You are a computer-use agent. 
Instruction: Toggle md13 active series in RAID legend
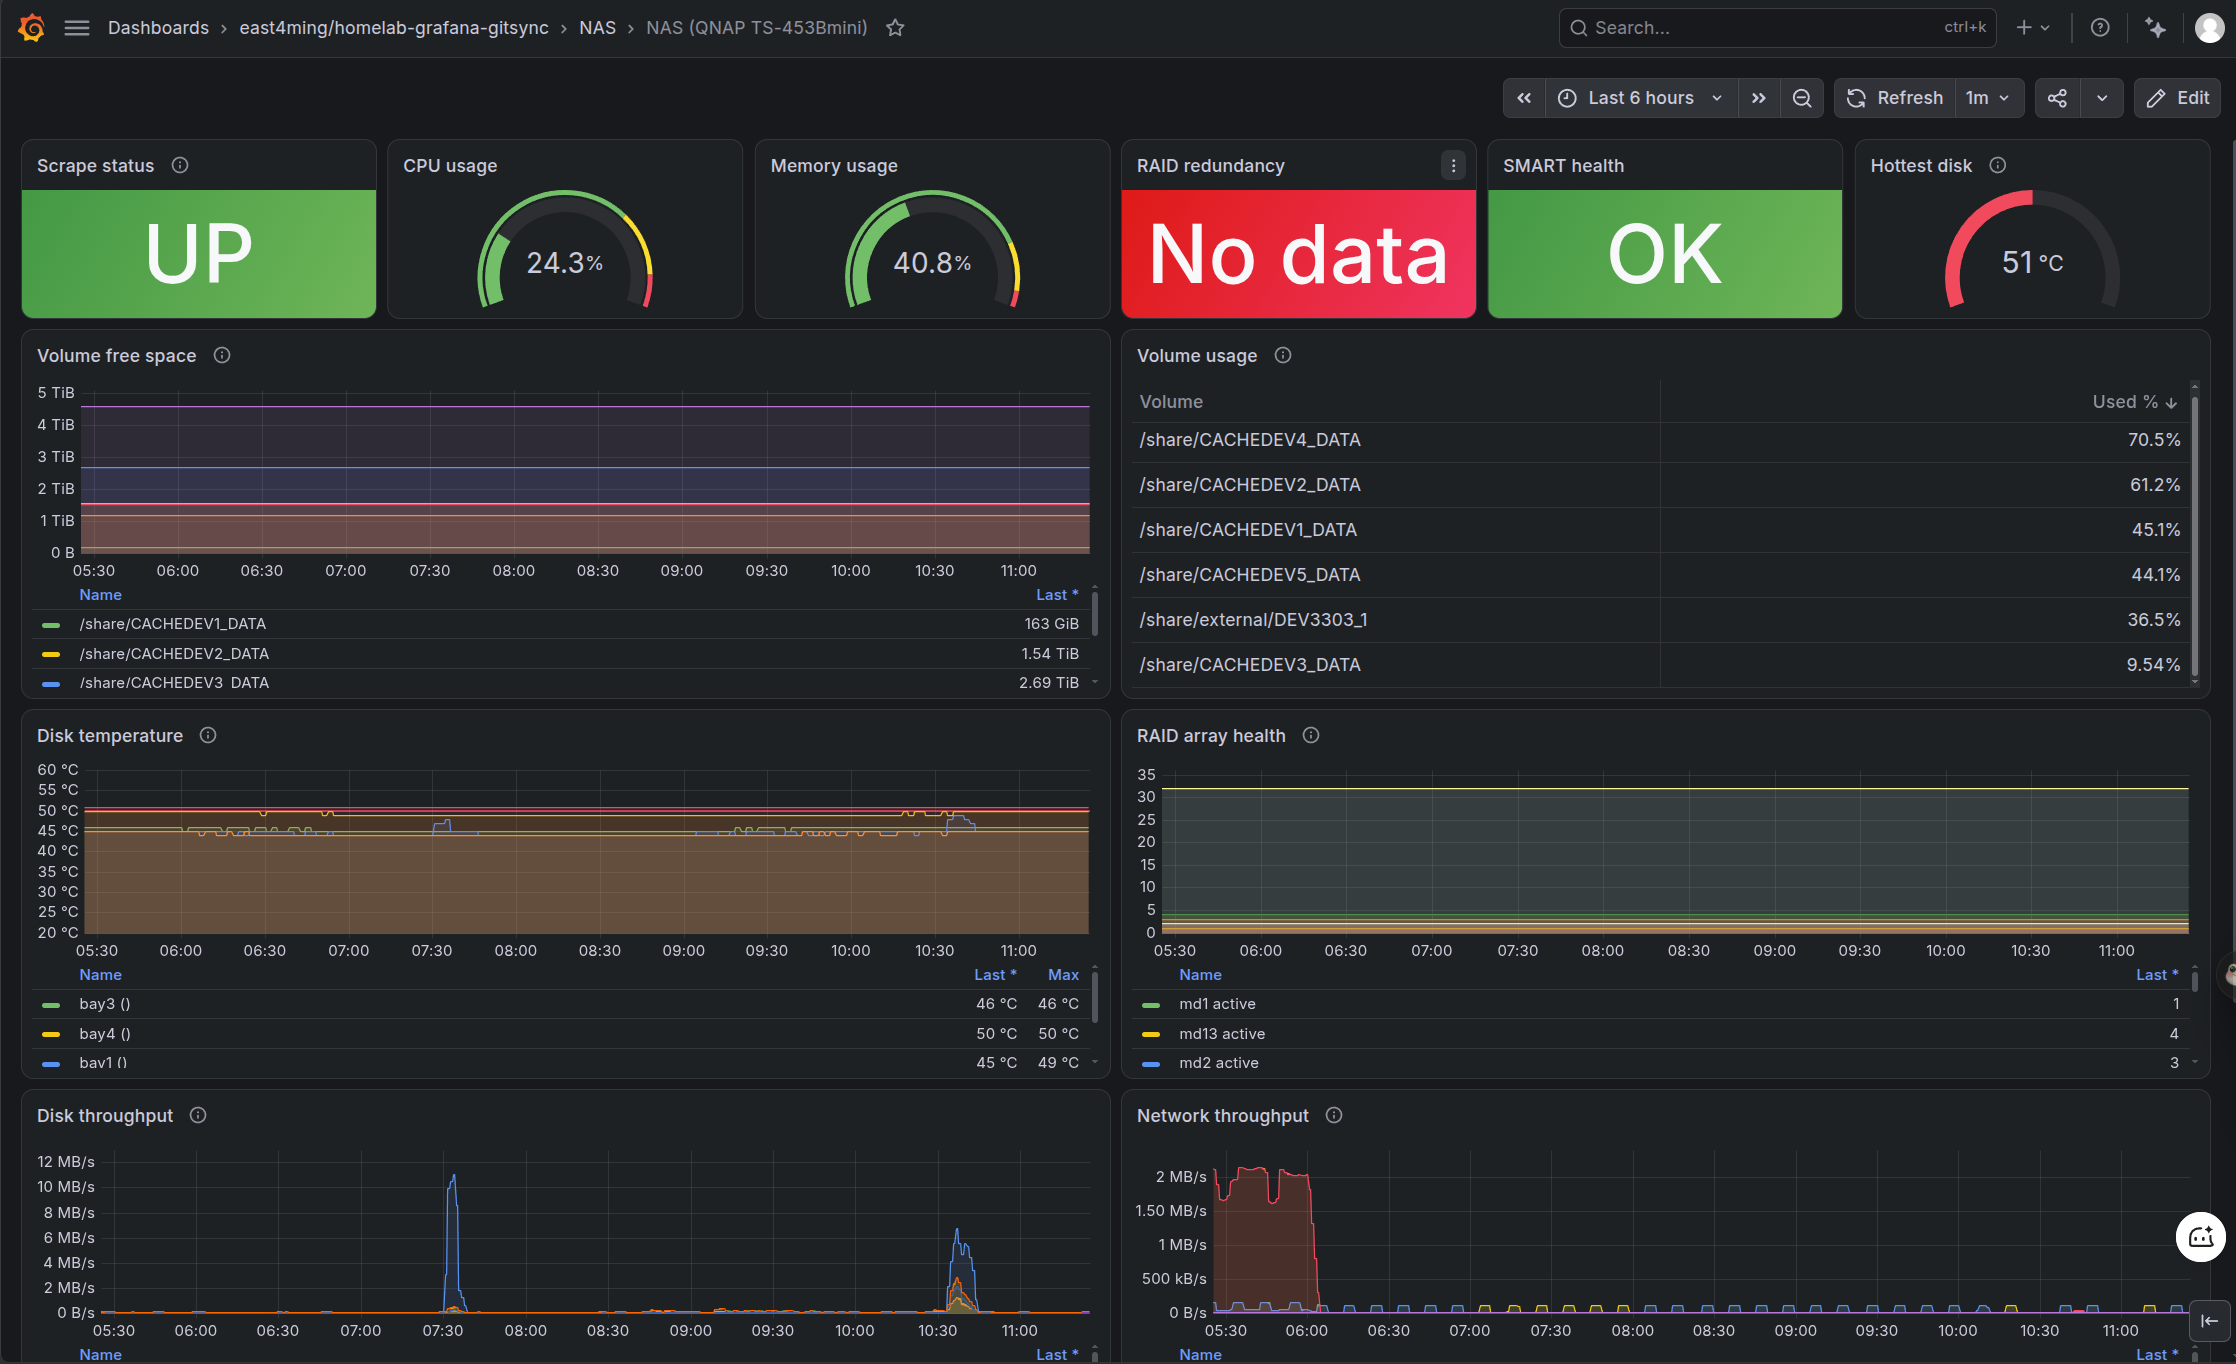[1222, 1034]
